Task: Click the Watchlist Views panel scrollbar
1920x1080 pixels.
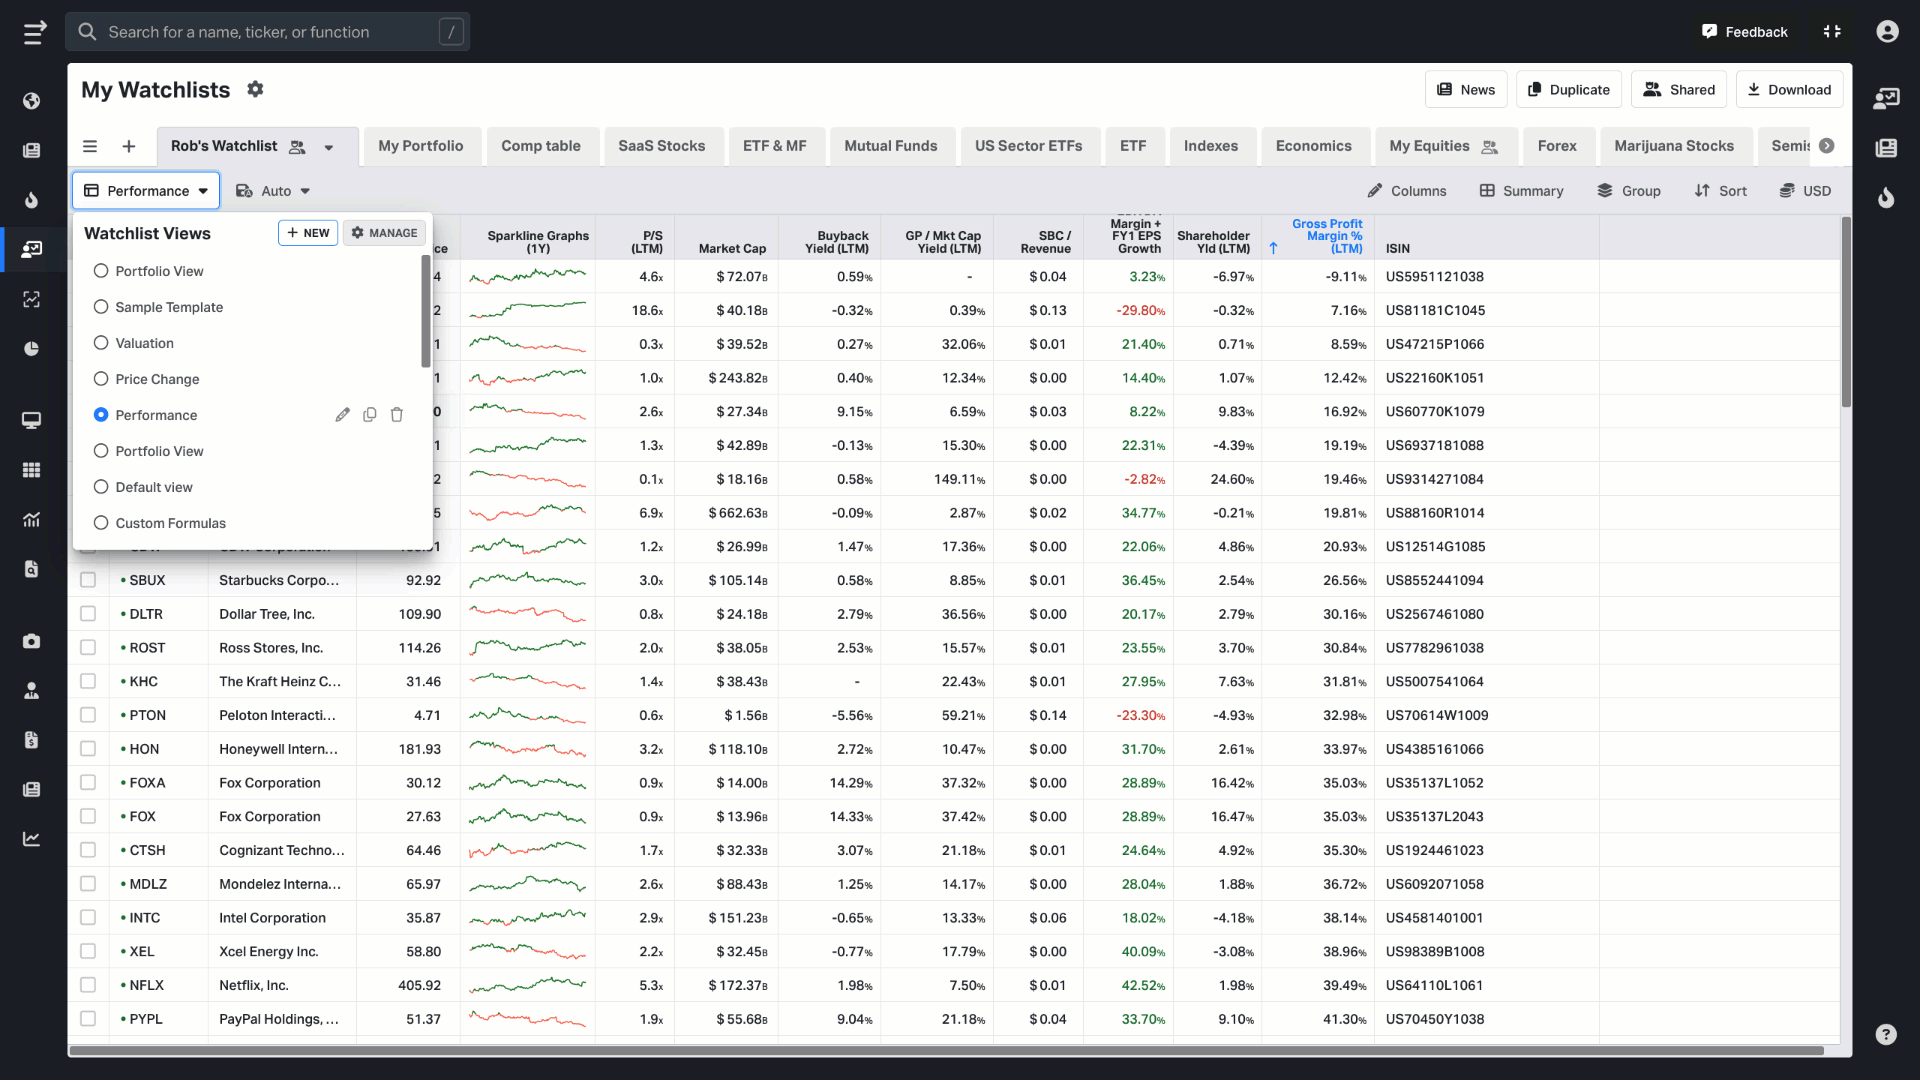Action: pyautogui.click(x=426, y=311)
